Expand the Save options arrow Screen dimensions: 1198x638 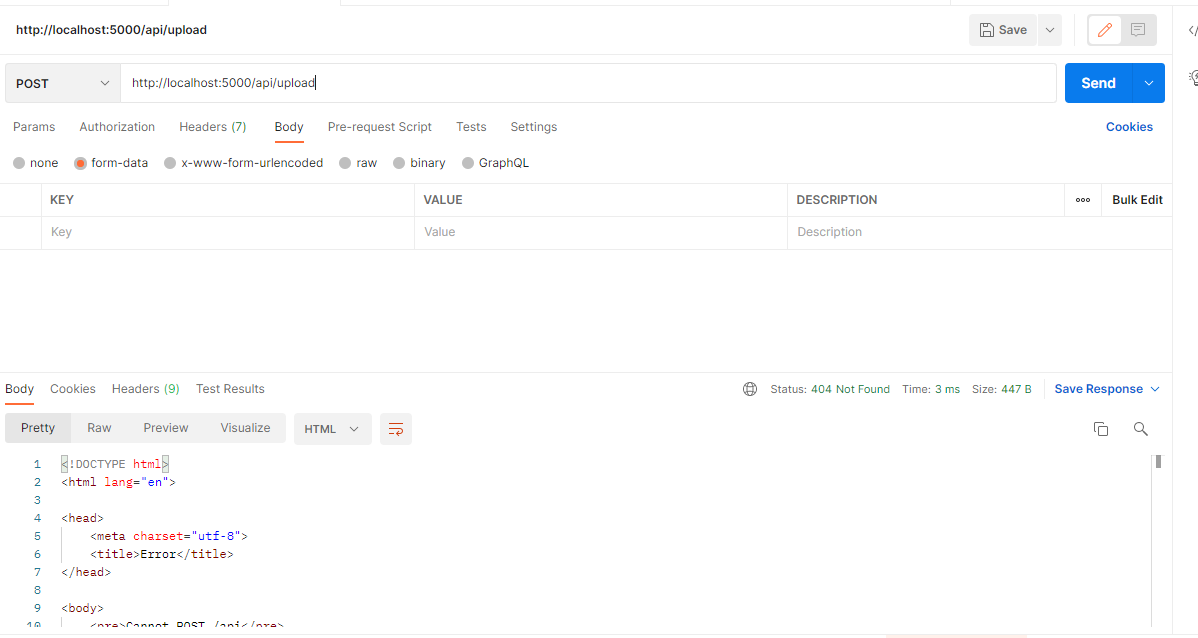1050,30
